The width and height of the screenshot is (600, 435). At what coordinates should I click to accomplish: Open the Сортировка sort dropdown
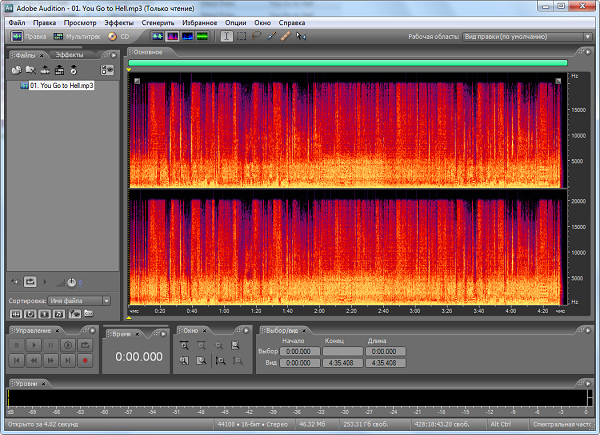pos(78,300)
